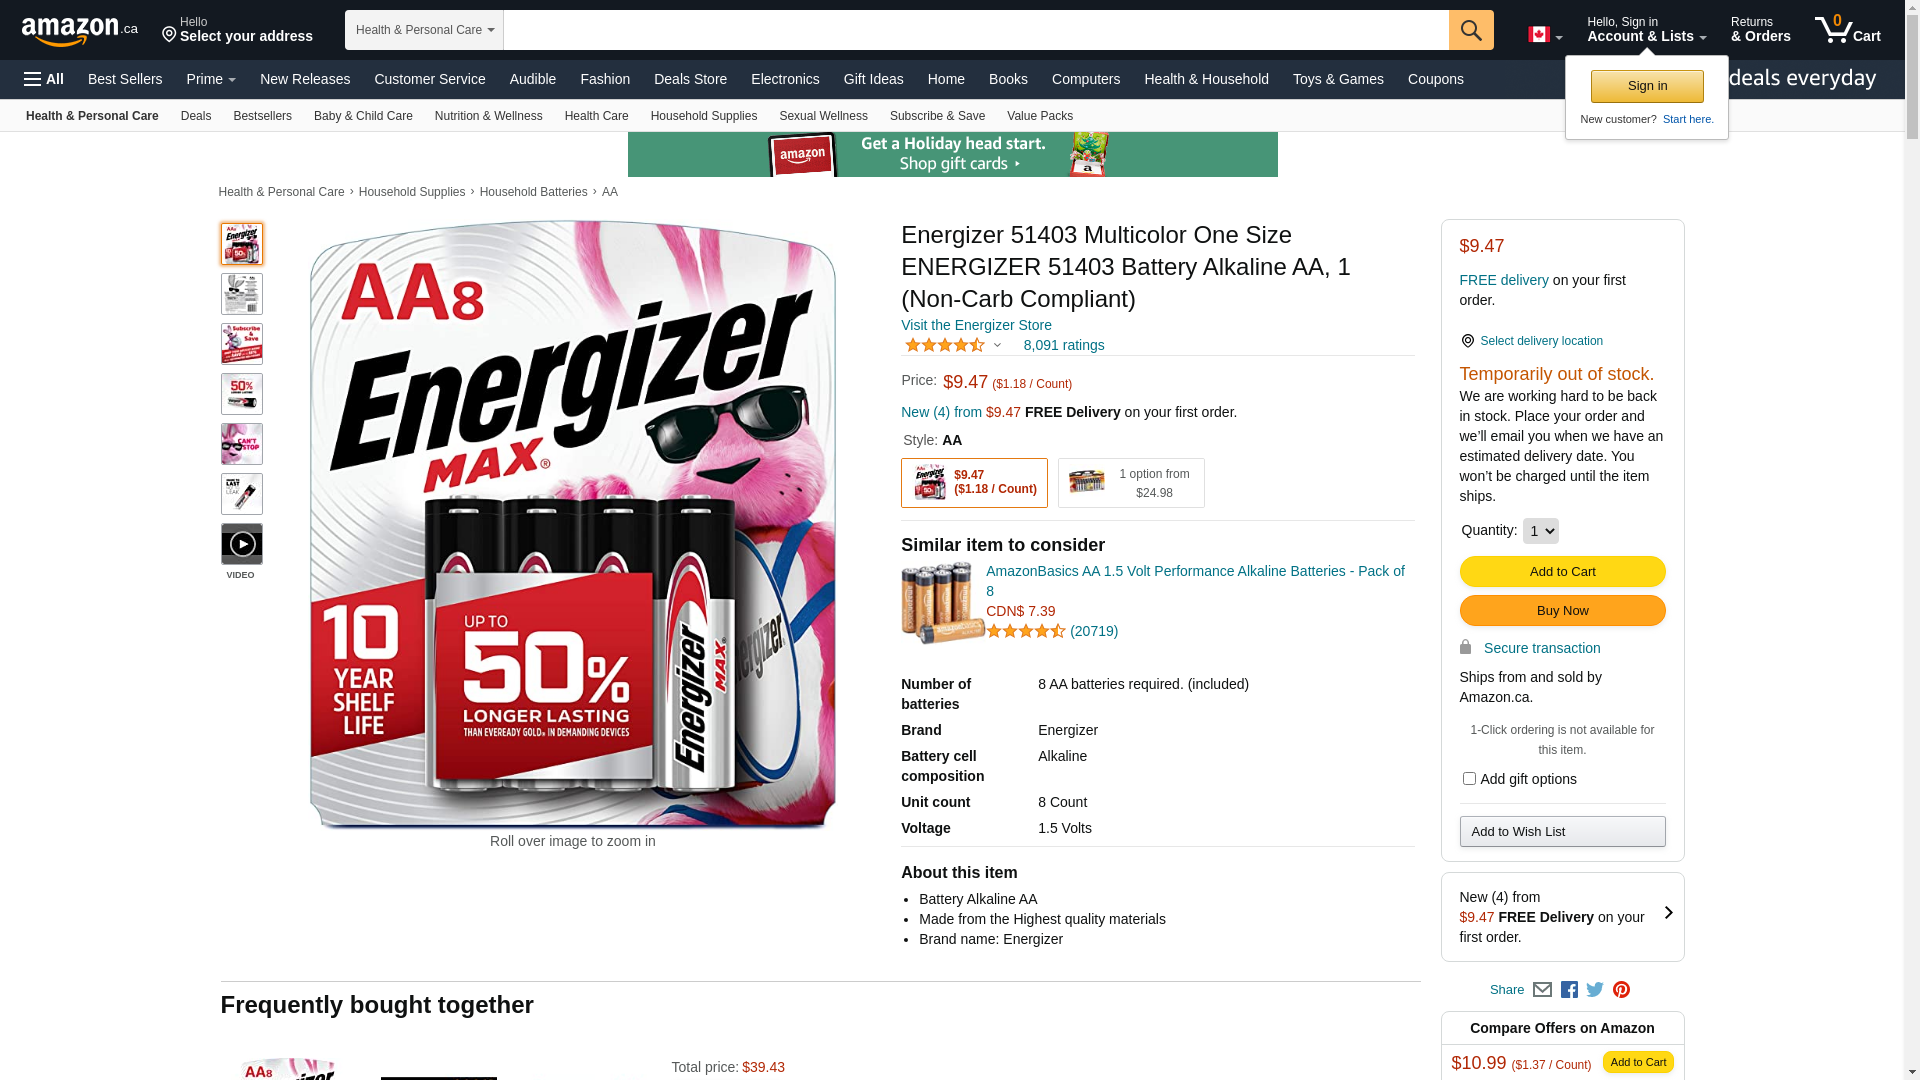This screenshot has width=1920, height=1080.
Task: Open the Deals Store menu item
Action: (x=690, y=79)
